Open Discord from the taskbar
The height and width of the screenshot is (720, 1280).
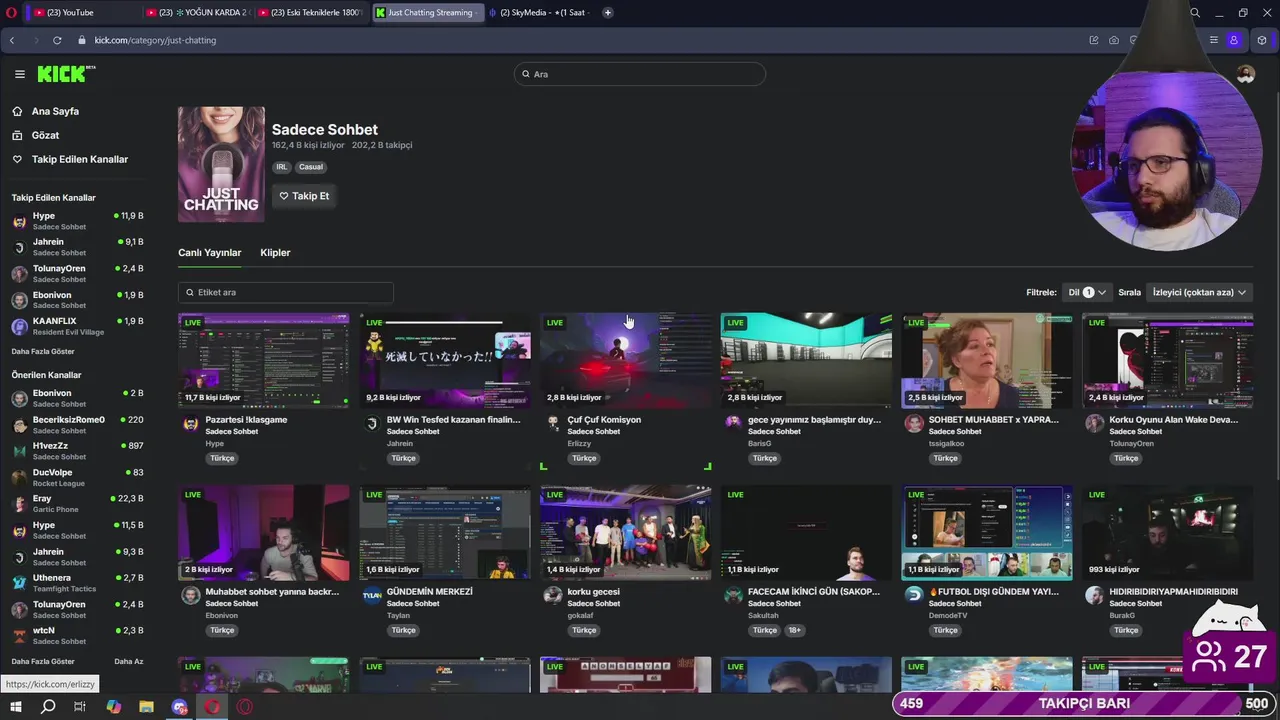(179, 707)
